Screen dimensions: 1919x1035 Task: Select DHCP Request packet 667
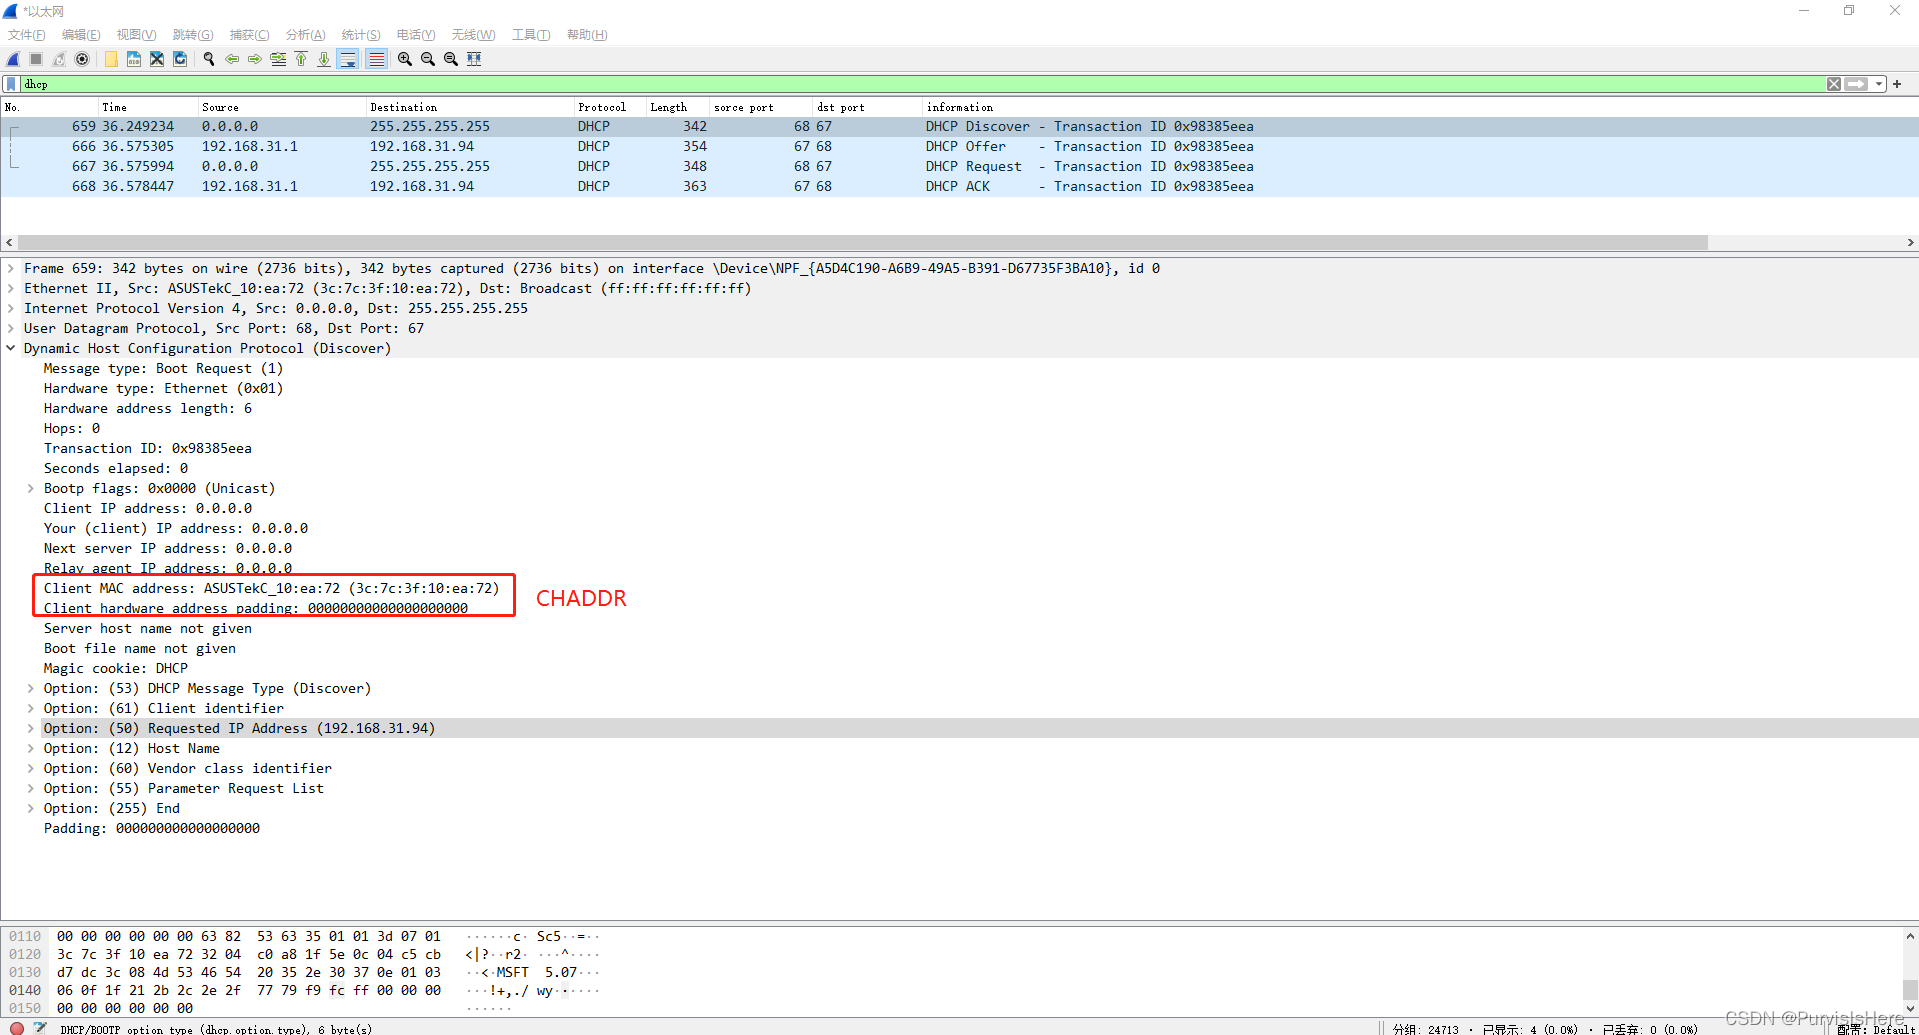click(x=959, y=167)
